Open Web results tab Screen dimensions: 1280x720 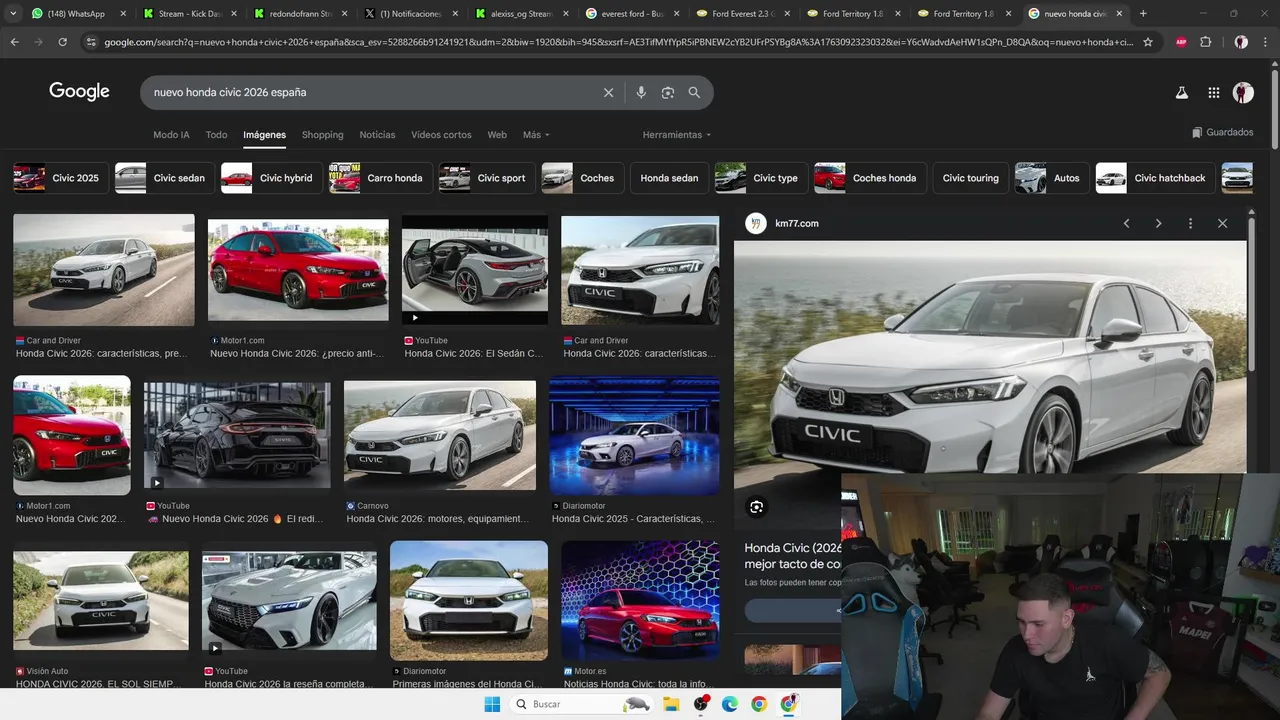[497, 135]
